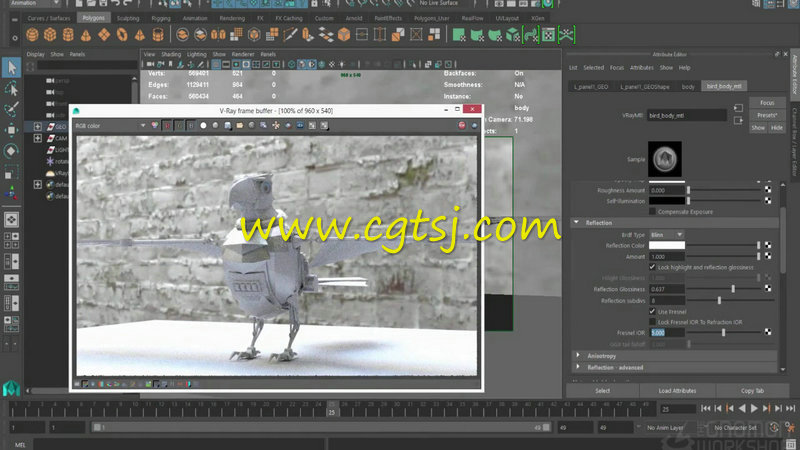The height and width of the screenshot is (450, 800).
Task: Click the orange Bevel cube shelf icon
Action: pos(344,35)
